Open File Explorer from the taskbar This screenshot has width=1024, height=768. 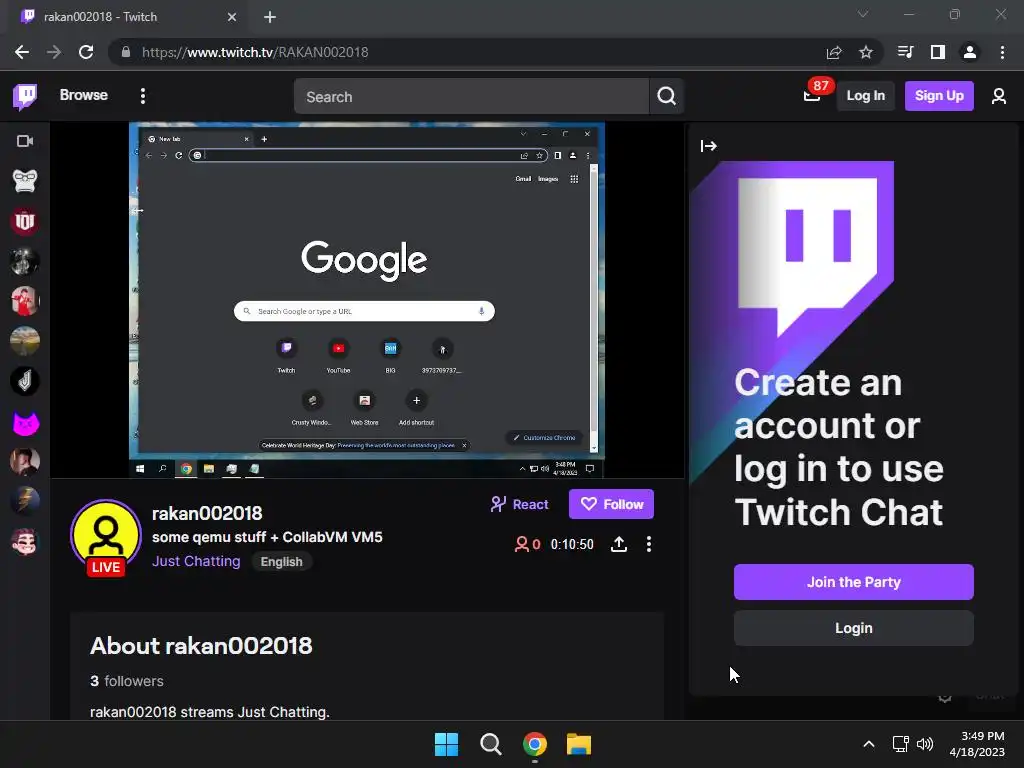579,744
